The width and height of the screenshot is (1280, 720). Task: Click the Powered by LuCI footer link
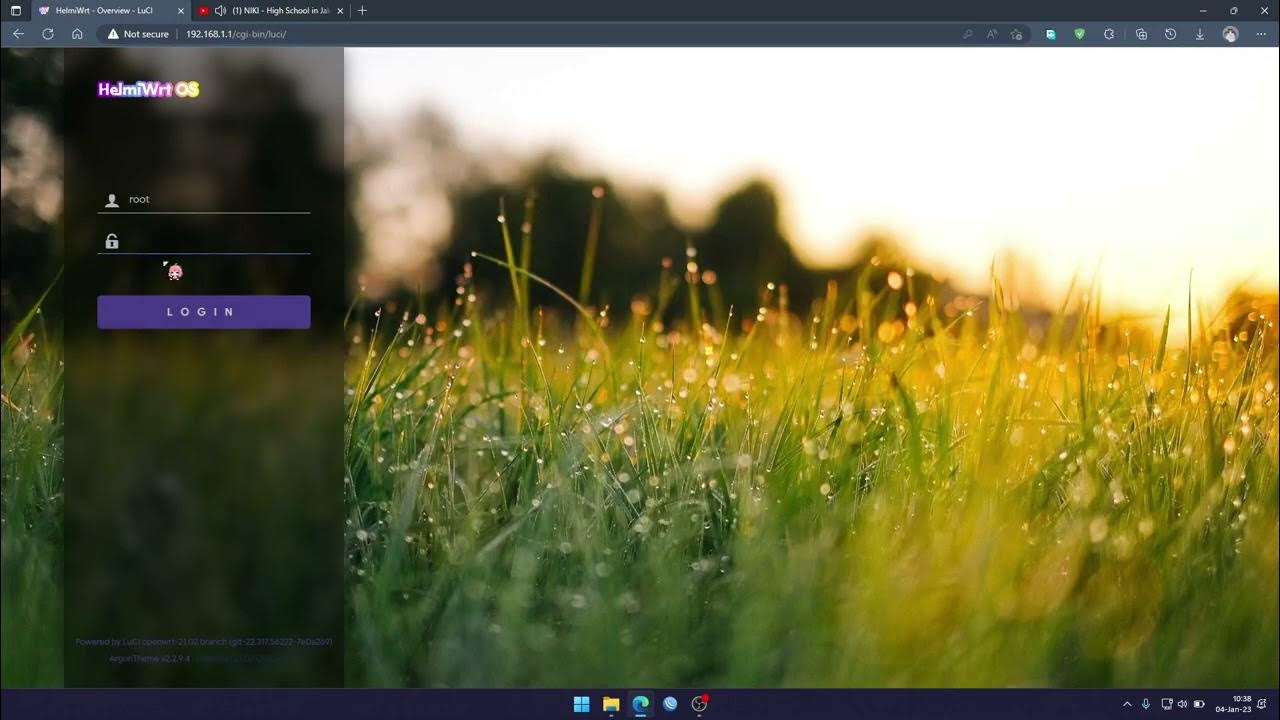pos(204,642)
